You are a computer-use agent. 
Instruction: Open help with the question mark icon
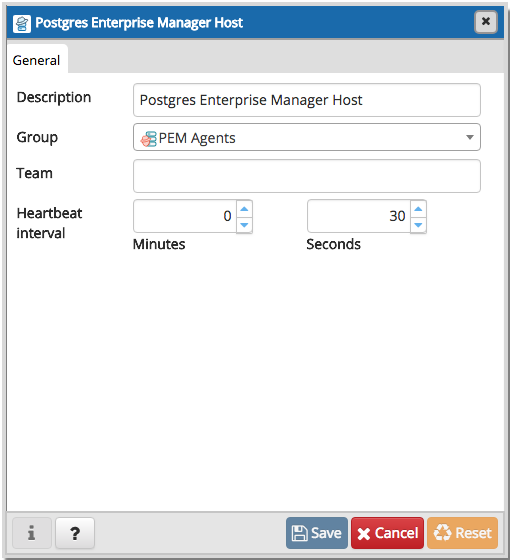pyautogui.click(x=75, y=533)
